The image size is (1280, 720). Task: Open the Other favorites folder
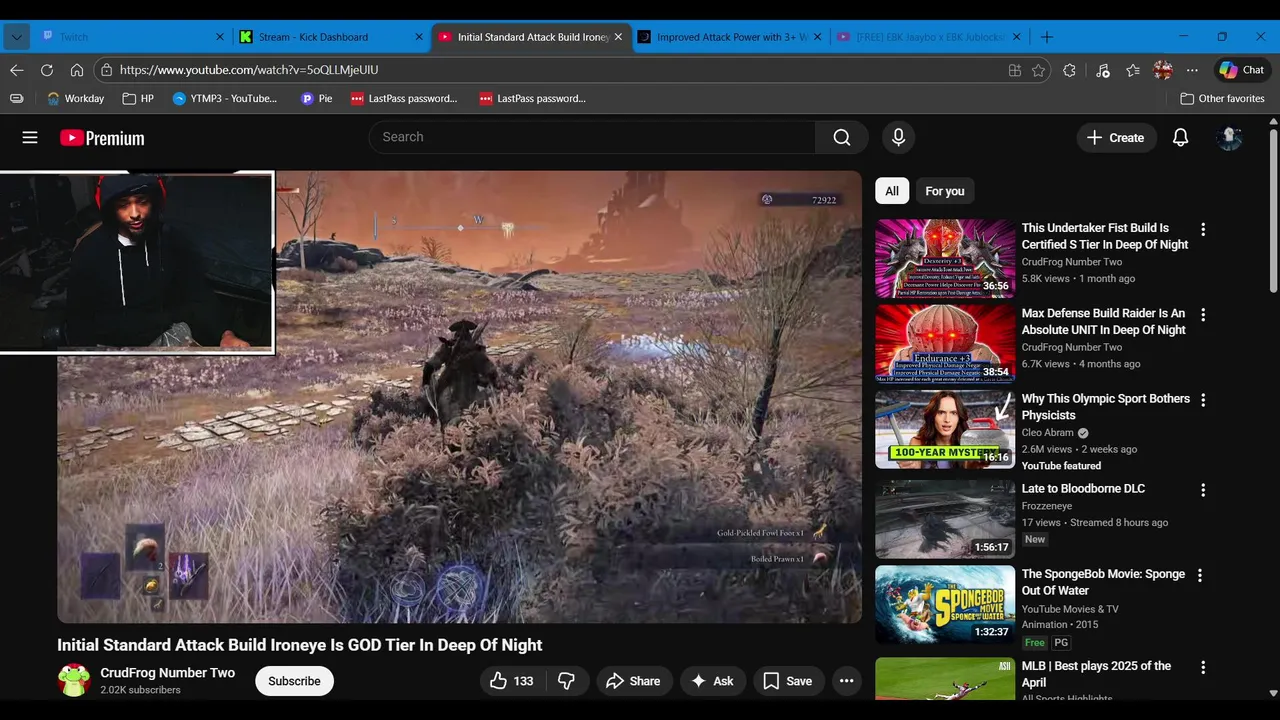point(1222,98)
